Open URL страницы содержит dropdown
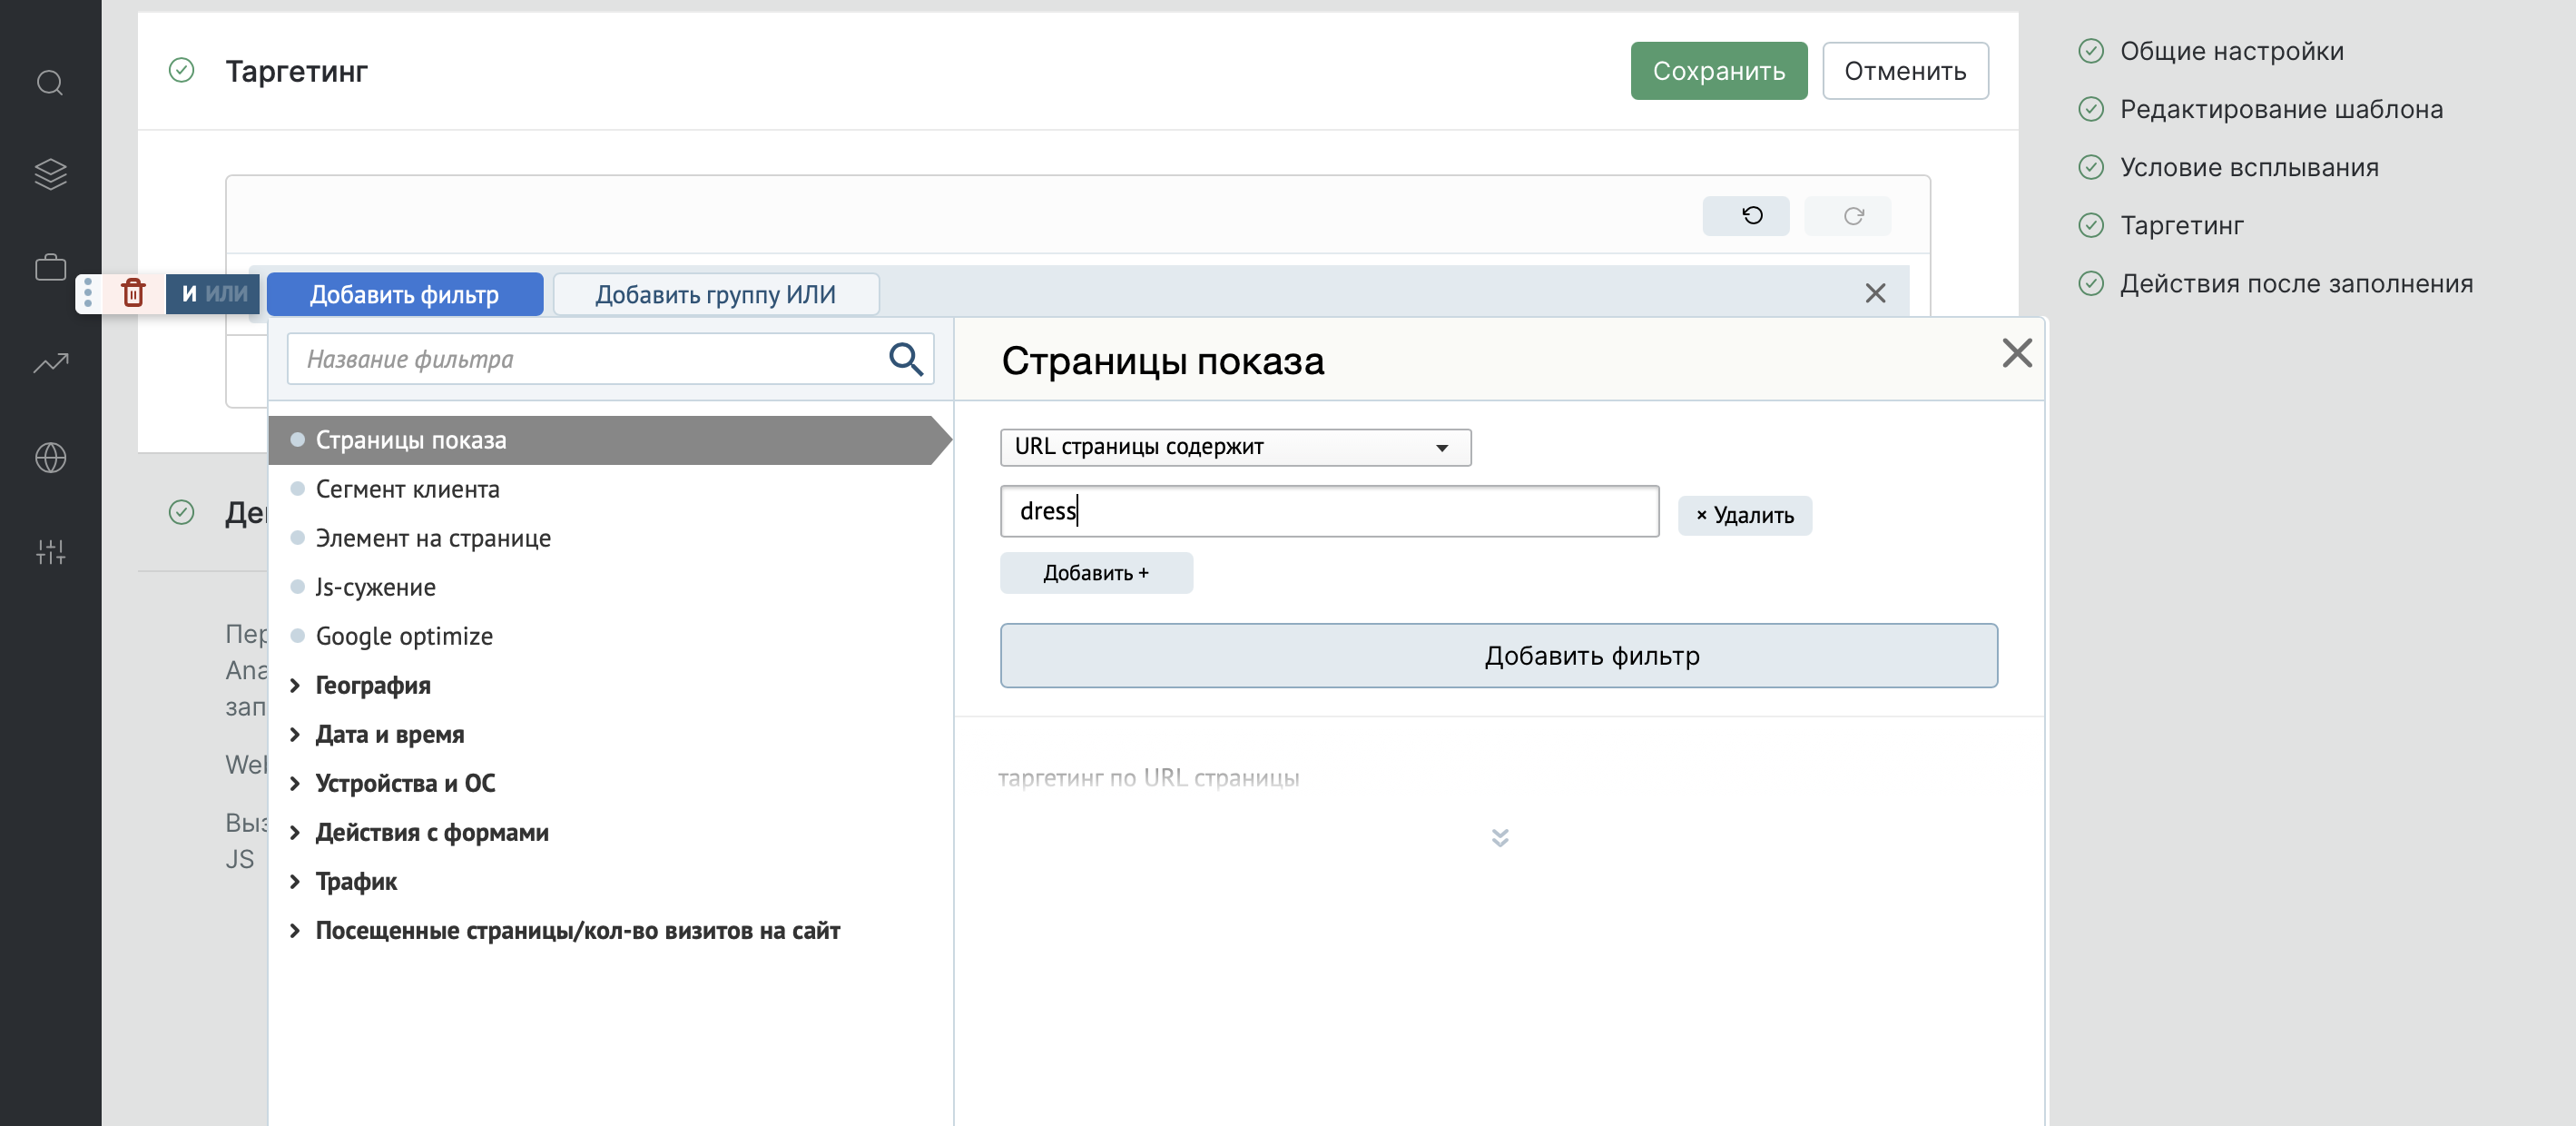The height and width of the screenshot is (1126, 2576). tap(1235, 447)
